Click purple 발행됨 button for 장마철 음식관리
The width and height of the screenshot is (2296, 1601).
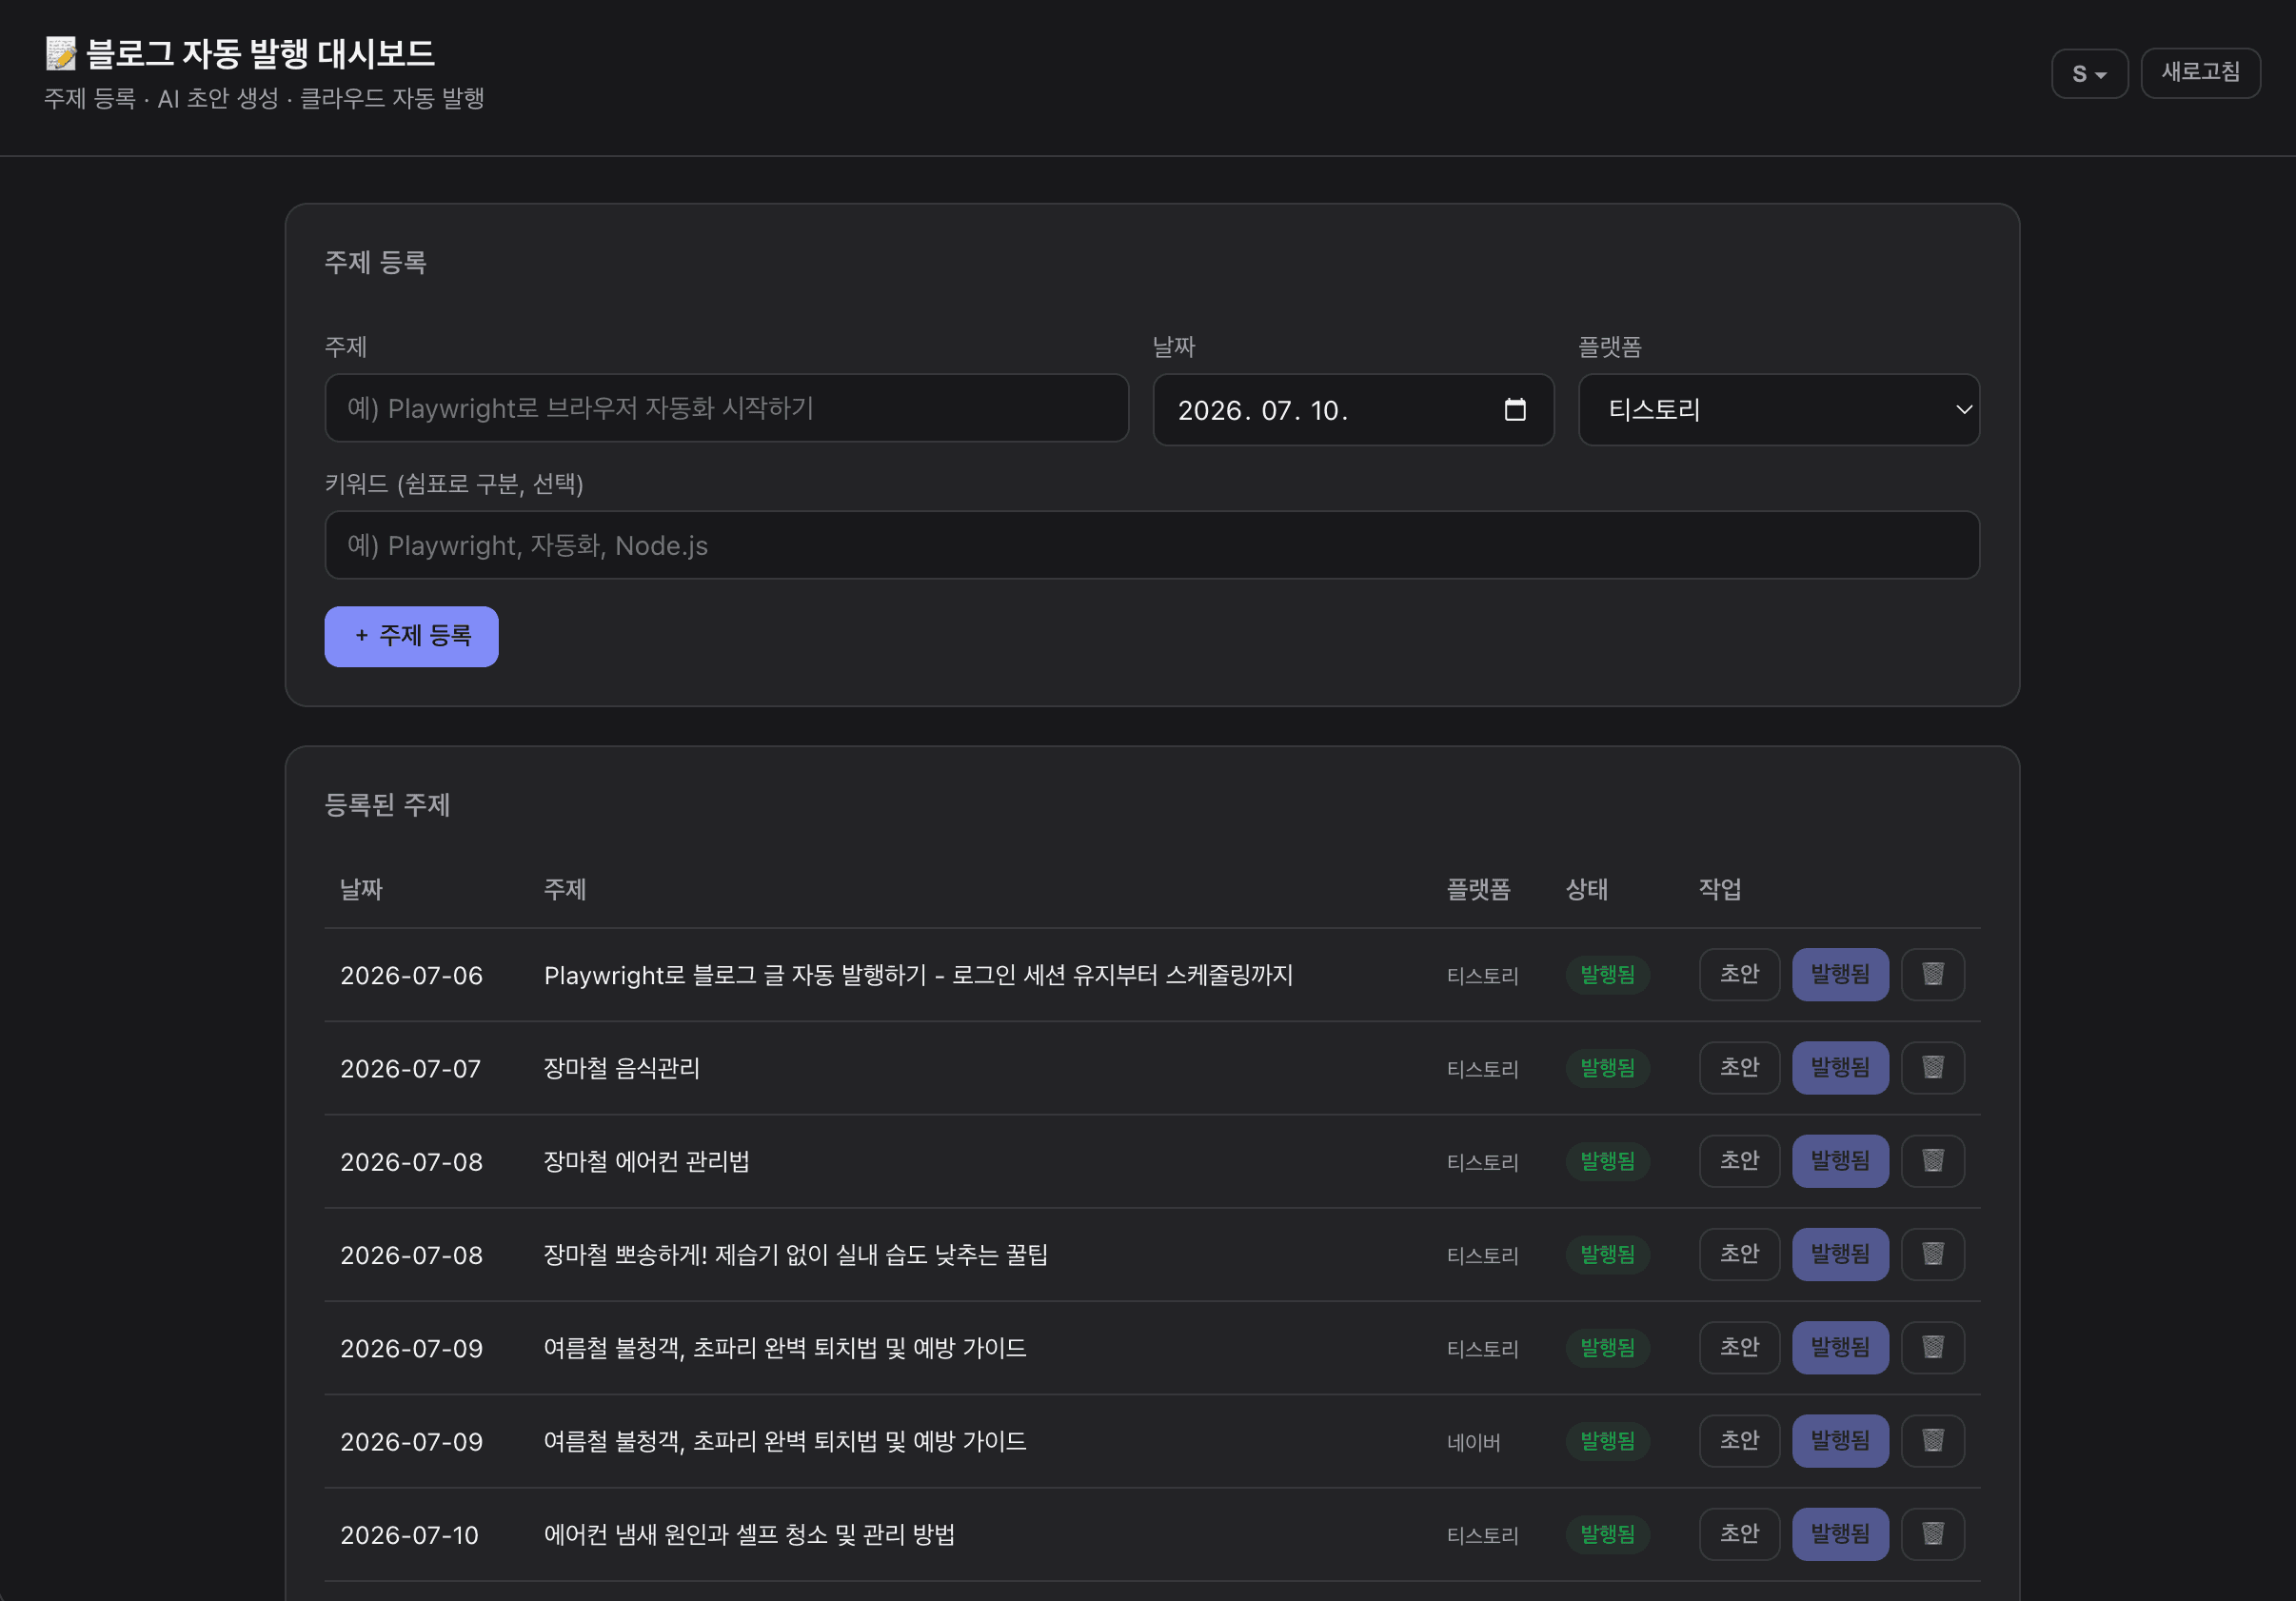1840,1067
